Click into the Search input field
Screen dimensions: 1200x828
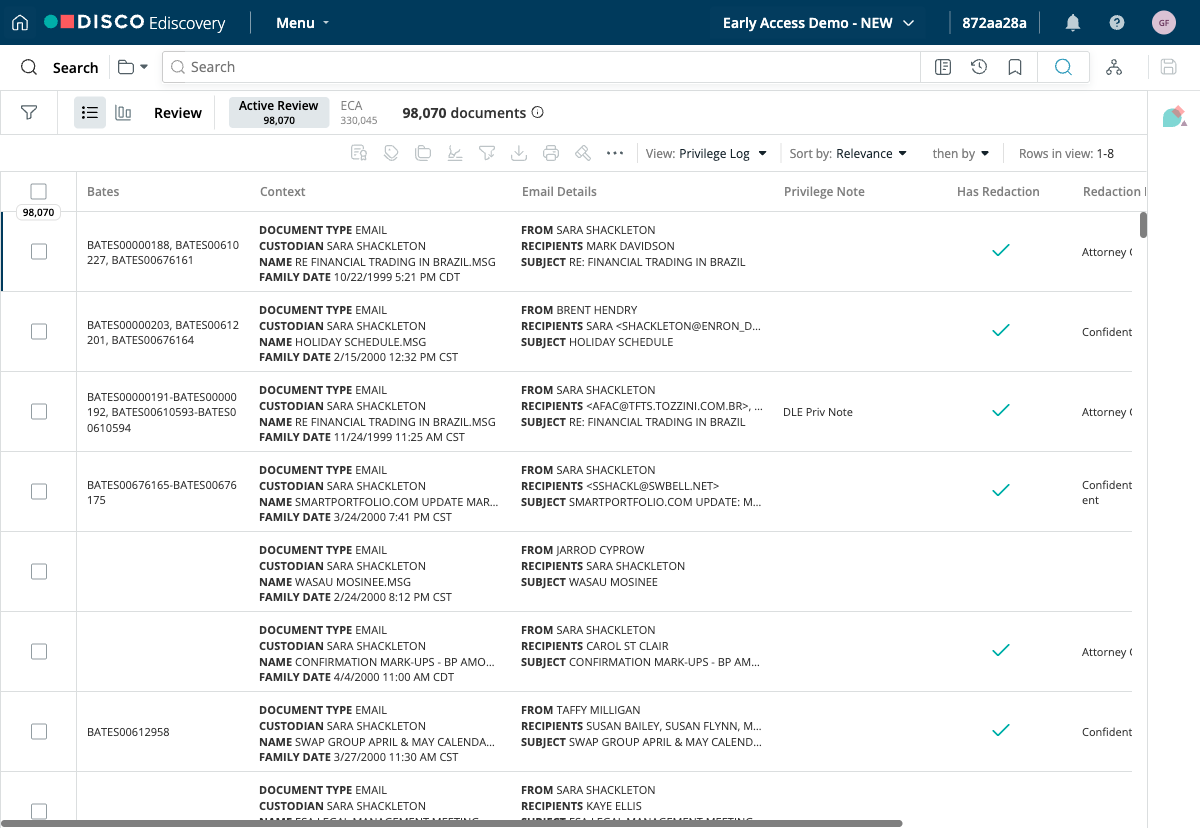click(x=540, y=67)
